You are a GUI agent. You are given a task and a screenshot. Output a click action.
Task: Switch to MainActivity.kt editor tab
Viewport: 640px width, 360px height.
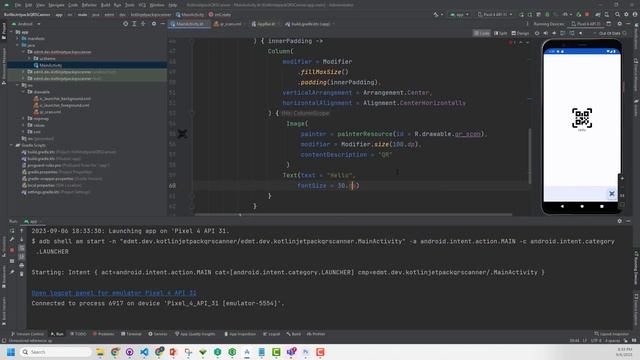(x=189, y=24)
